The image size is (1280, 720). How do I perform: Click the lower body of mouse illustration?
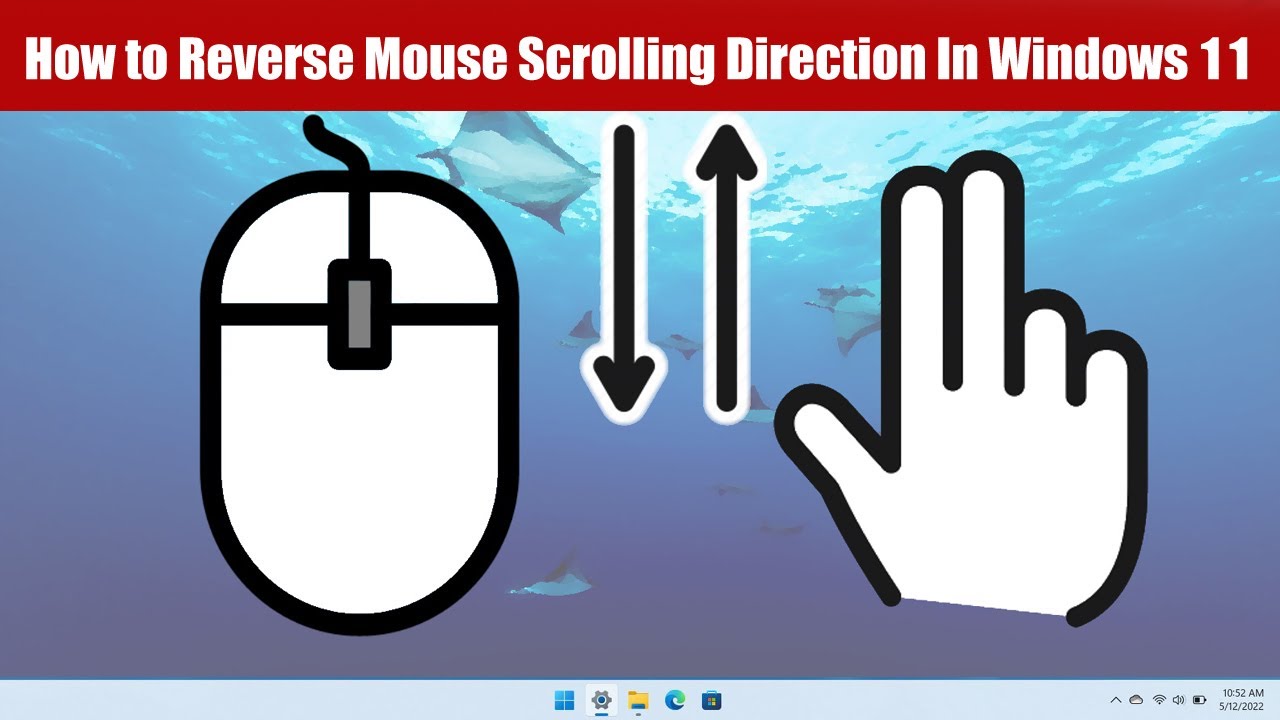pos(359,470)
